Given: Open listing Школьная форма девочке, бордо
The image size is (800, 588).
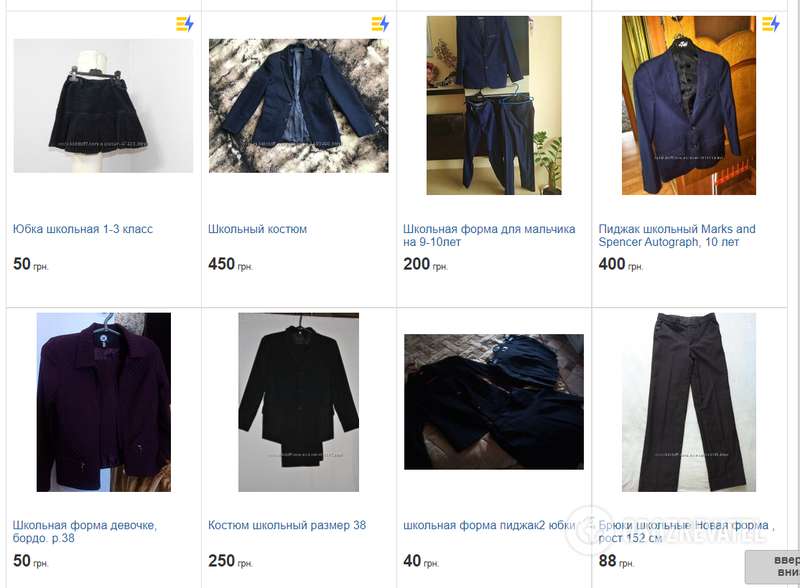Looking at the screenshot, I should point(85,531).
